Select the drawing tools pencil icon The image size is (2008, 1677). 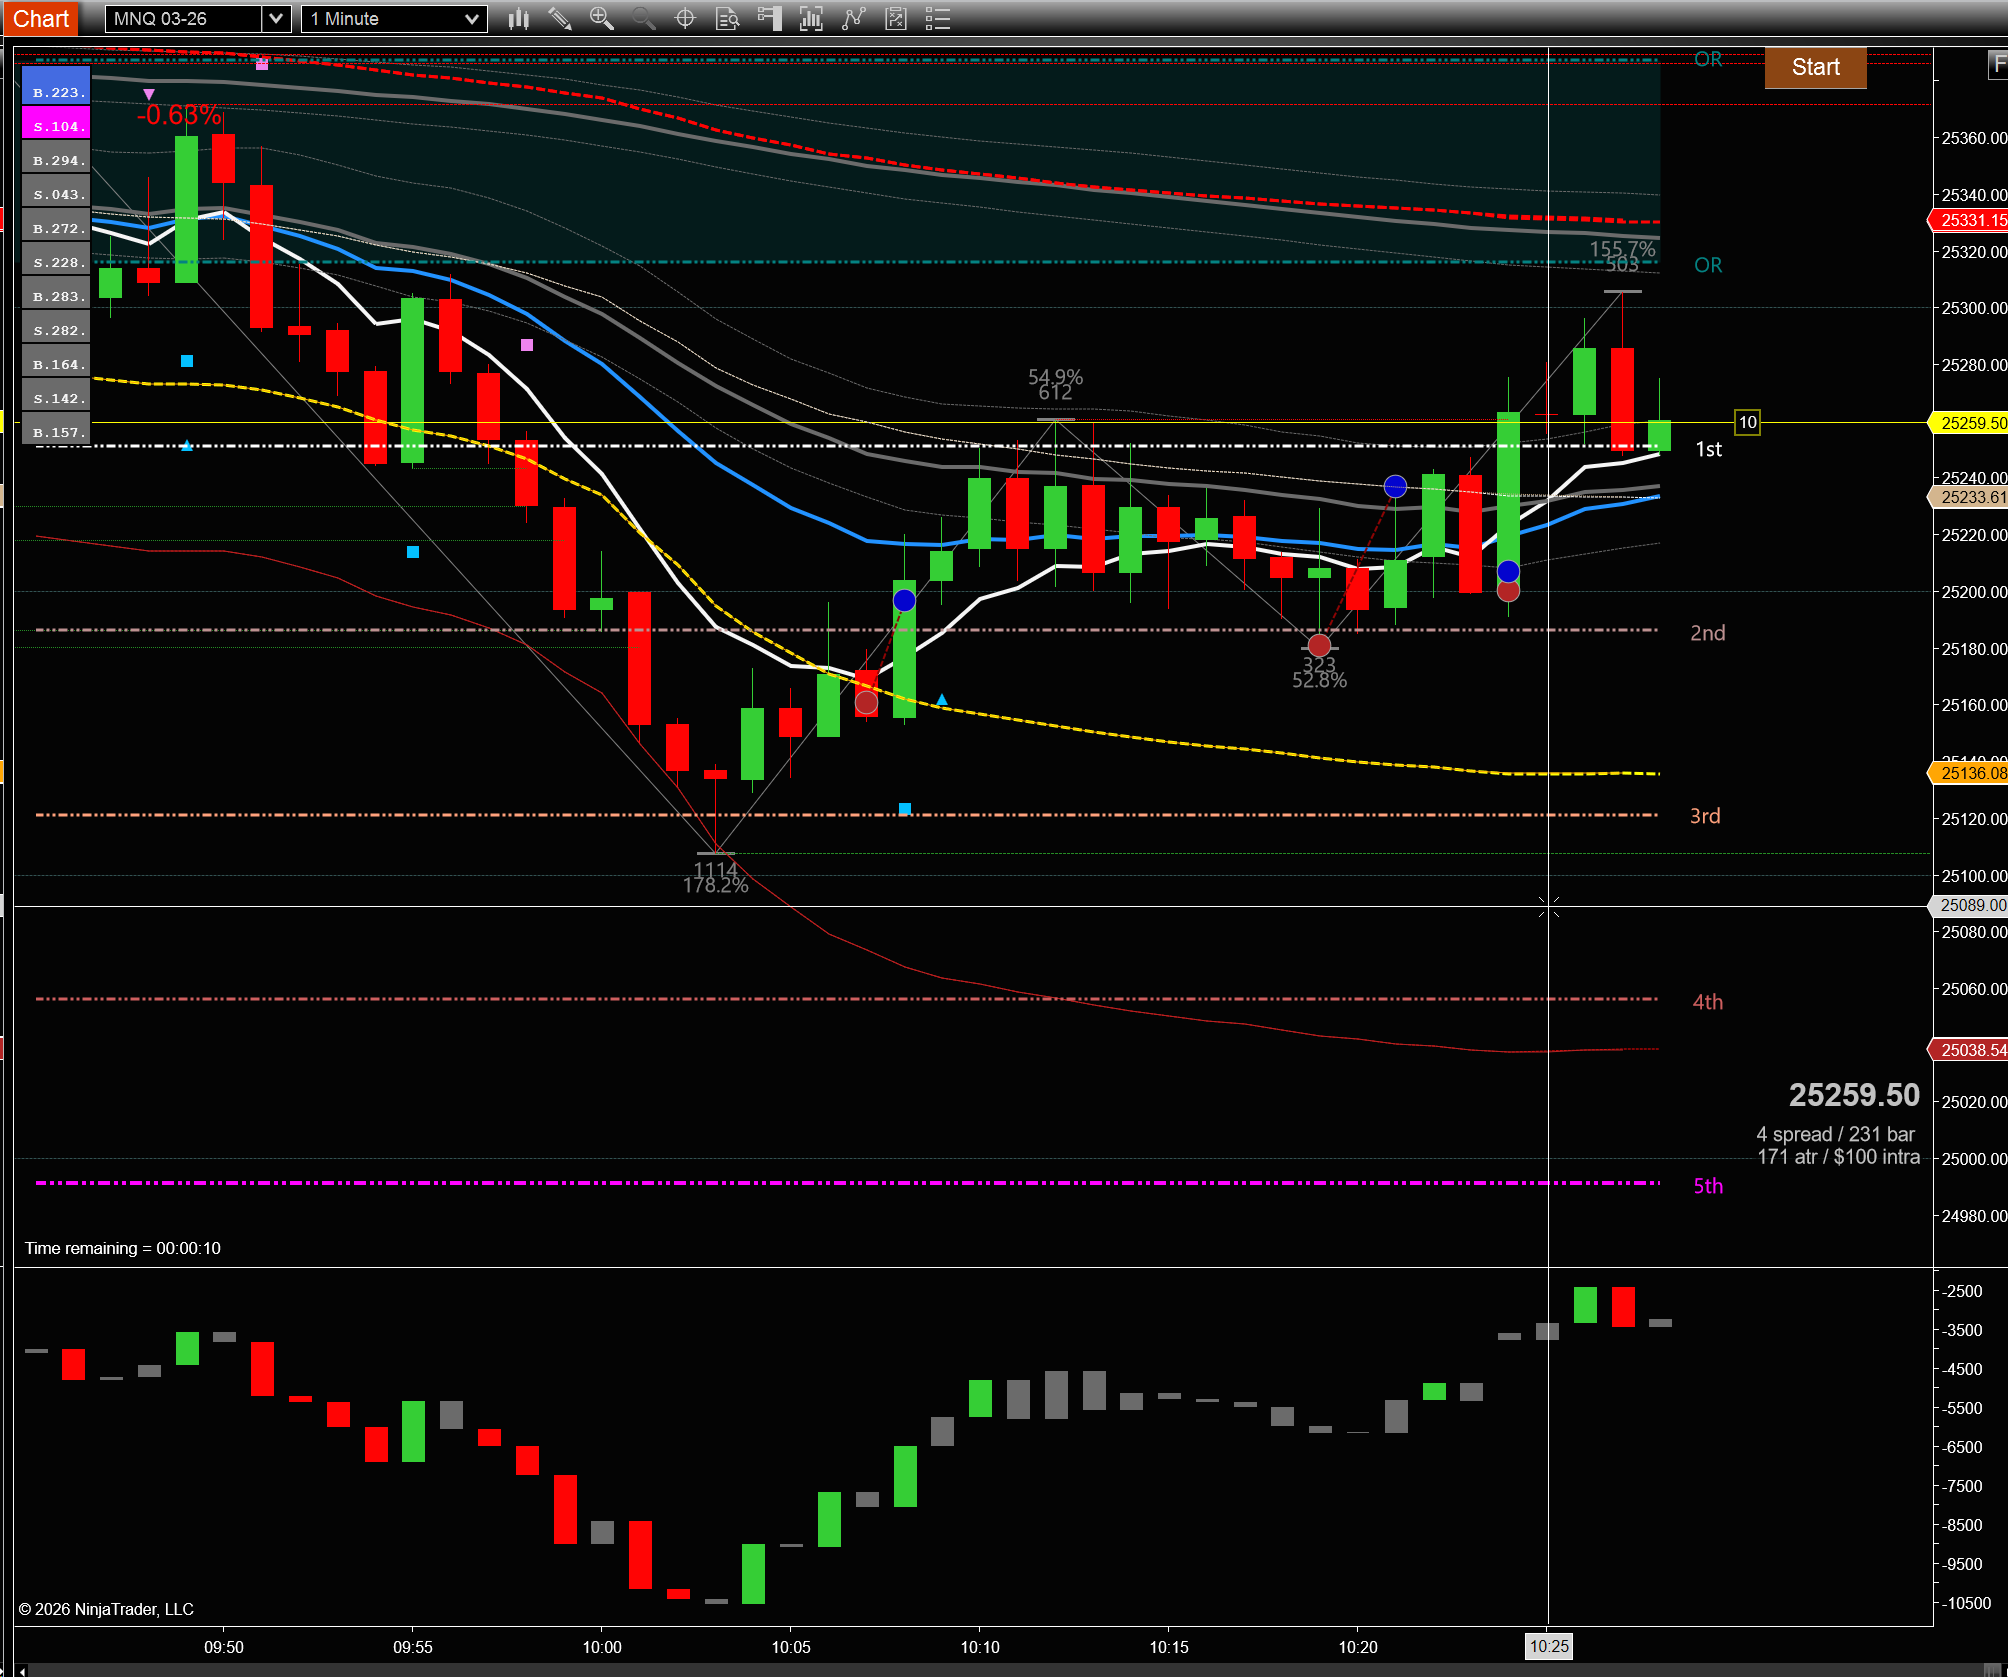pyautogui.click(x=560, y=19)
